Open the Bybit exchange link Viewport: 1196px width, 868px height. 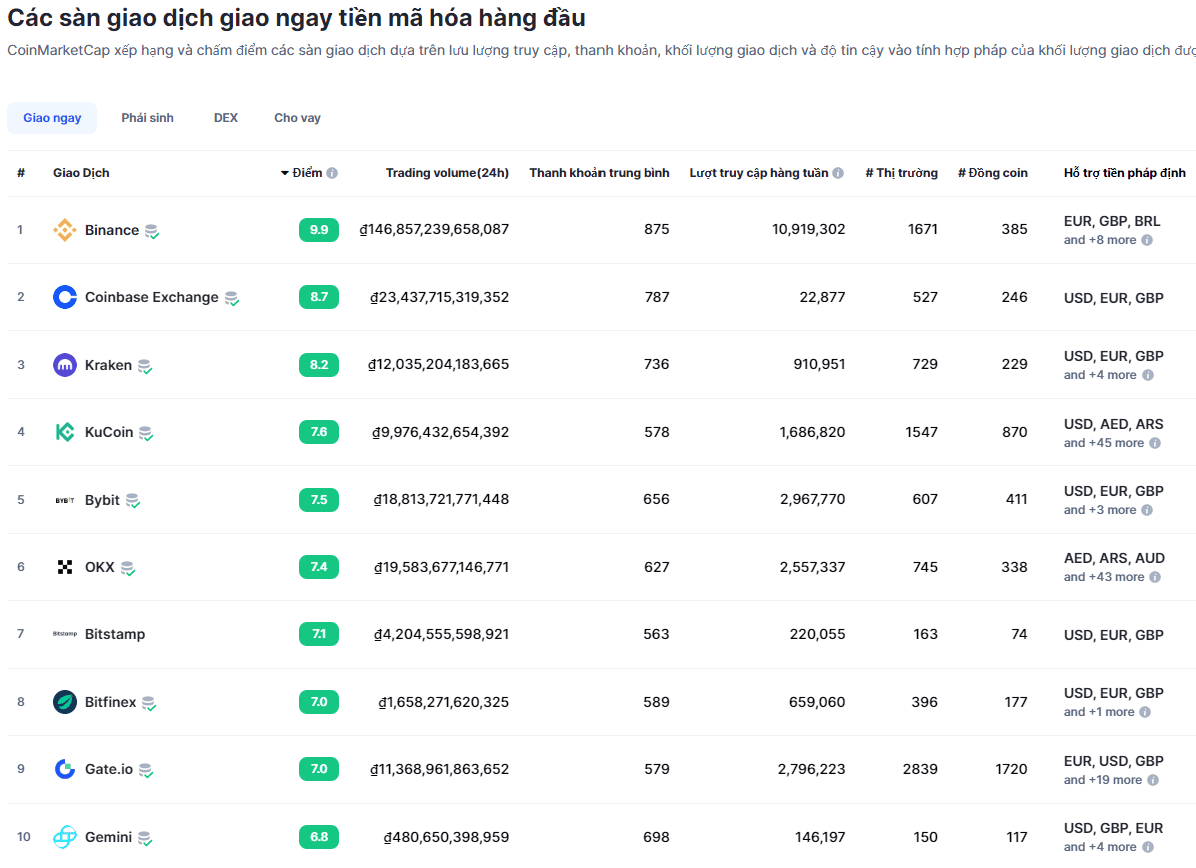click(102, 500)
